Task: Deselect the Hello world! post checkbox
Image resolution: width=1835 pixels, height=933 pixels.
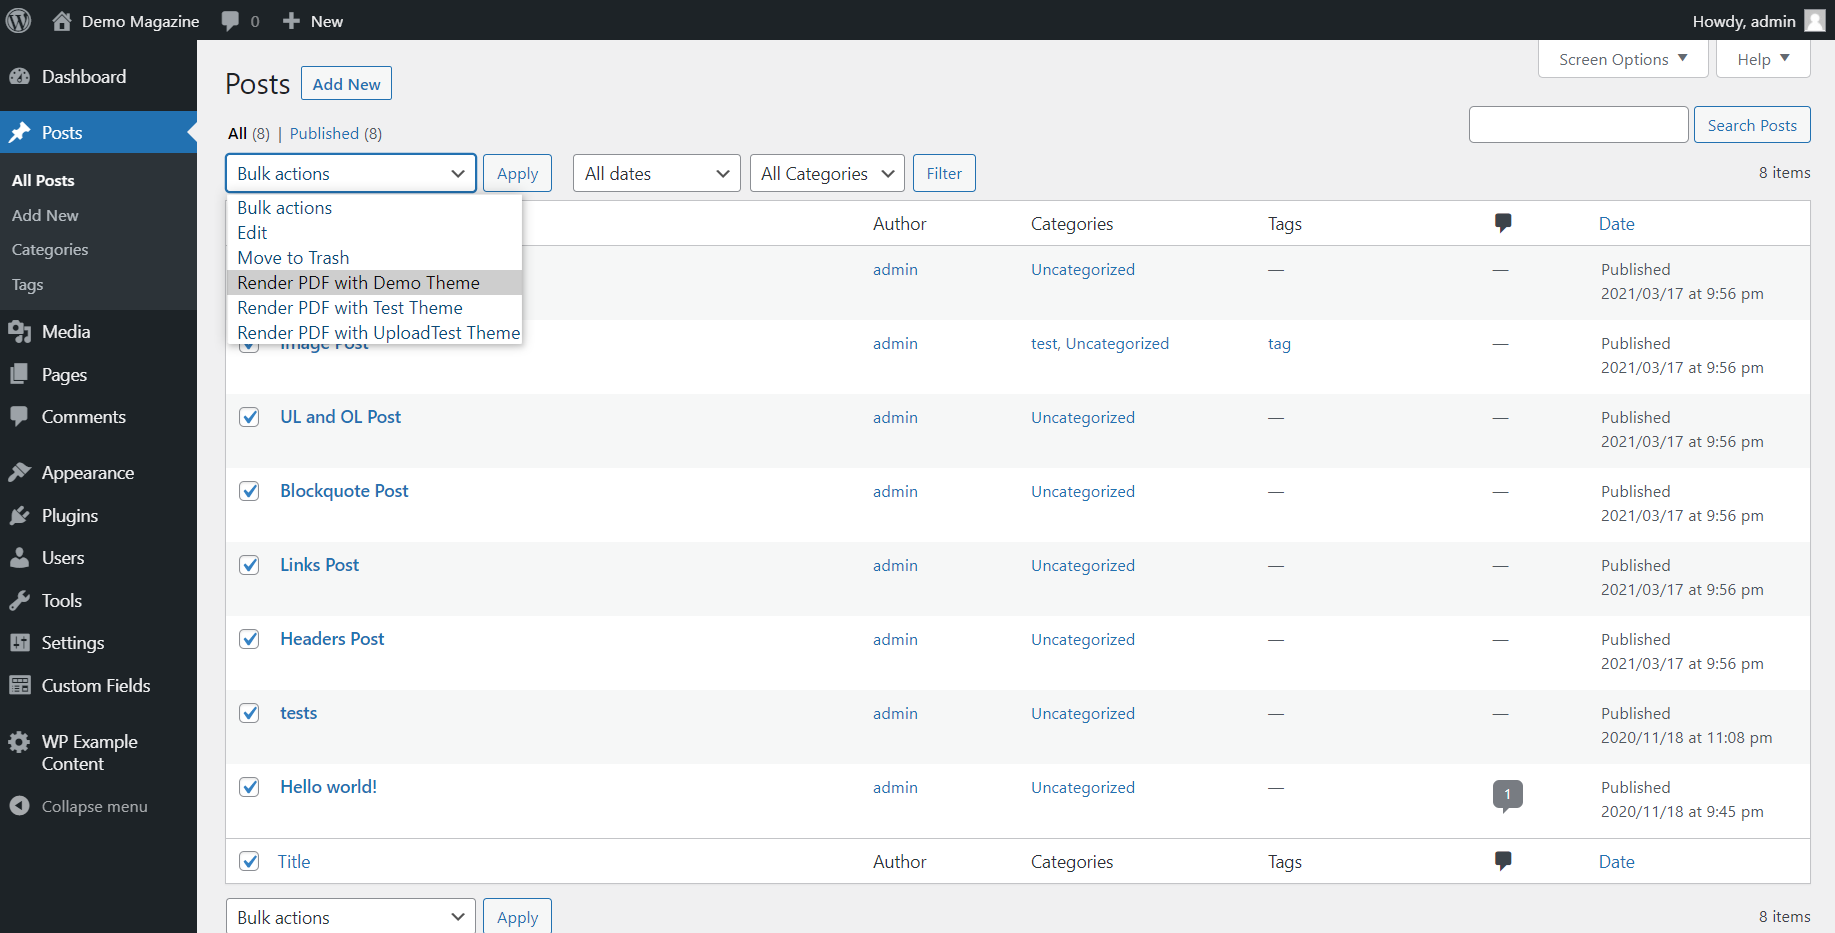Action: (x=249, y=787)
